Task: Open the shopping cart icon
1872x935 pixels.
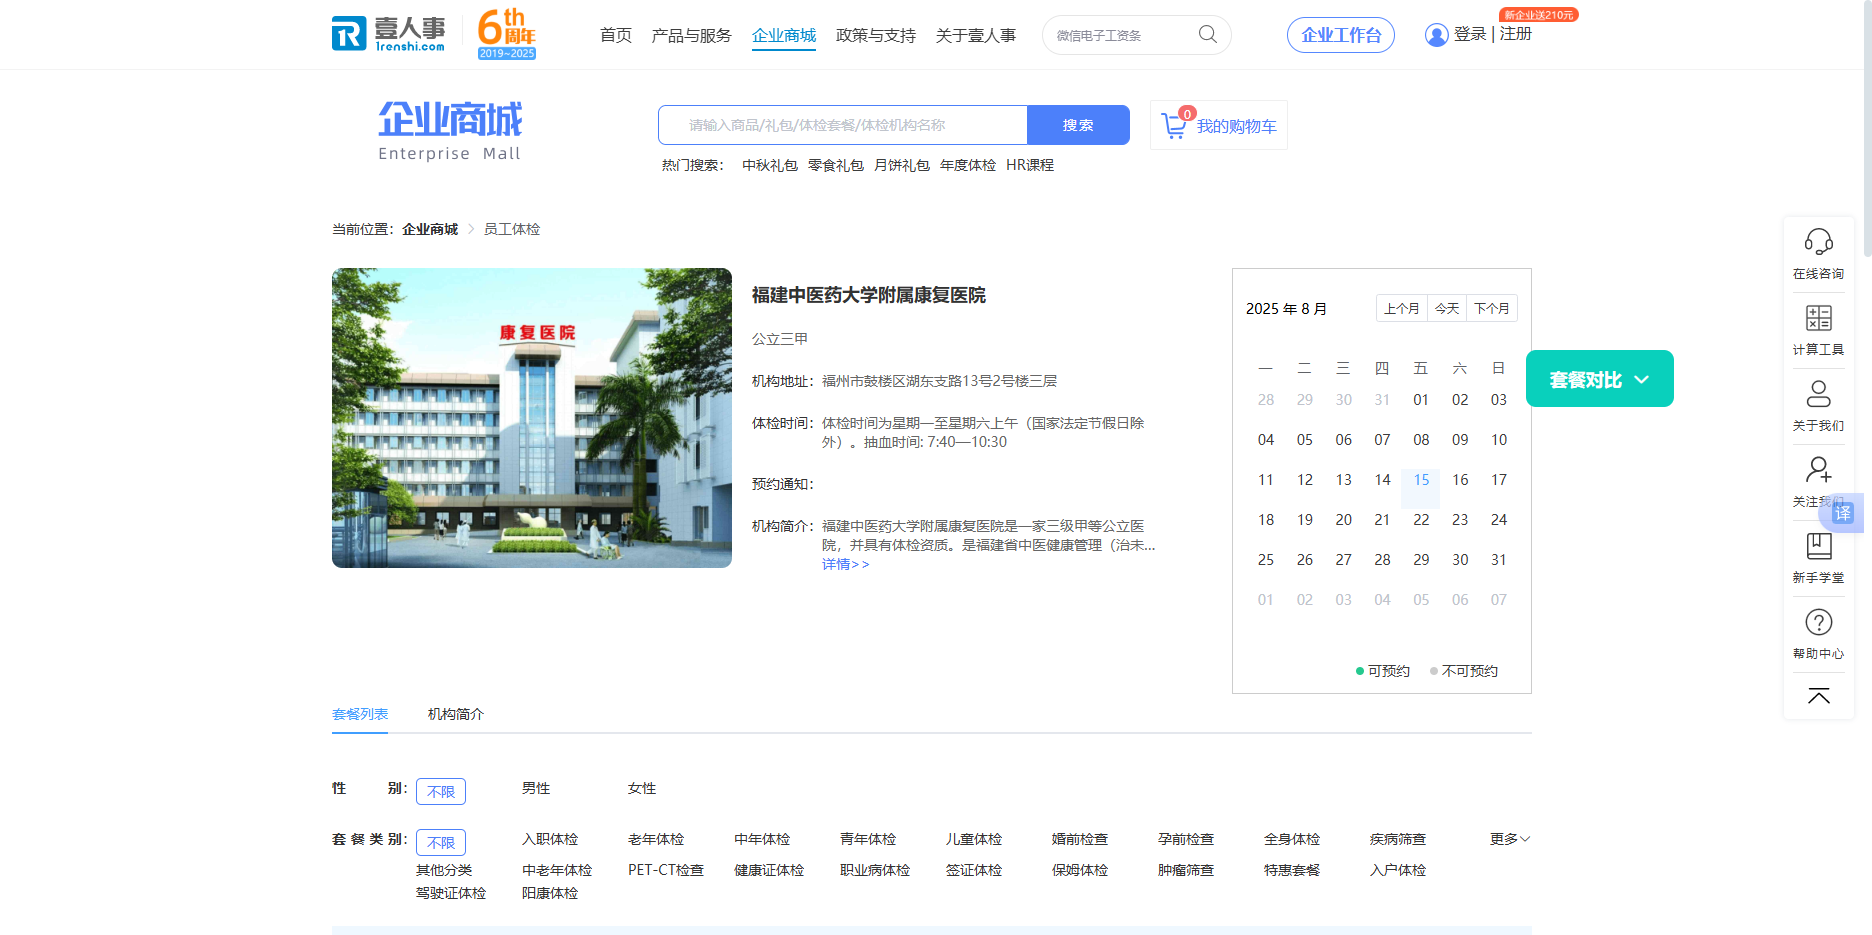Action: click(x=1175, y=125)
